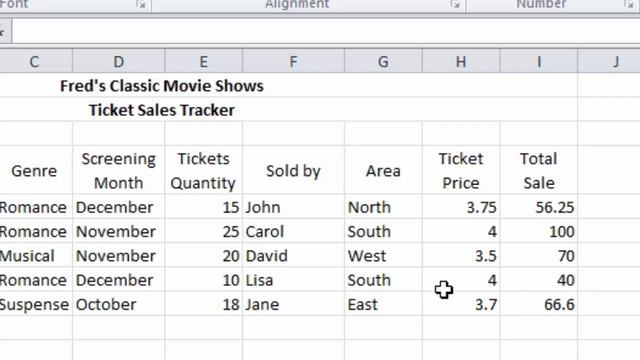Select column G header

tap(383, 62)
